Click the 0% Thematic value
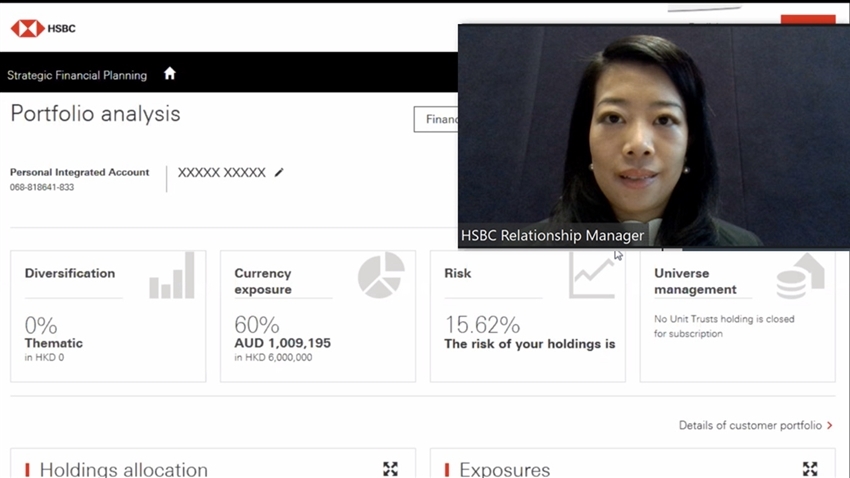Image resolution: width=850 pixels, height=478 pixels. 41,325
